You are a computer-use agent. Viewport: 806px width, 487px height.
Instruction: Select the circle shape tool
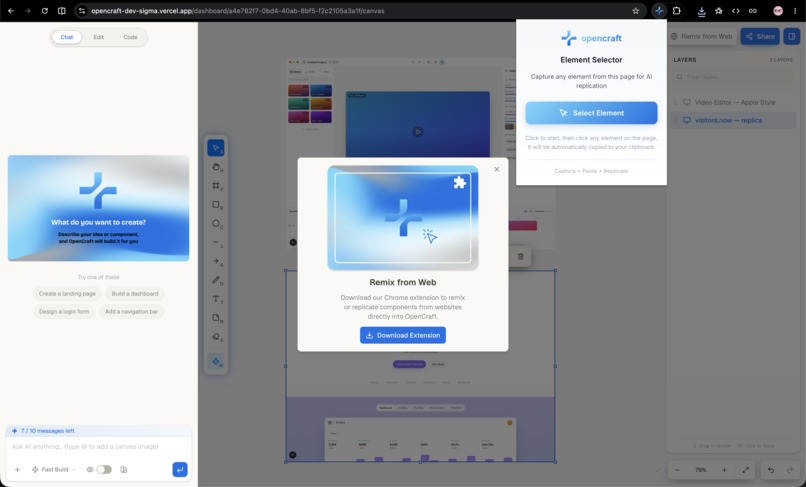point(216,224)
